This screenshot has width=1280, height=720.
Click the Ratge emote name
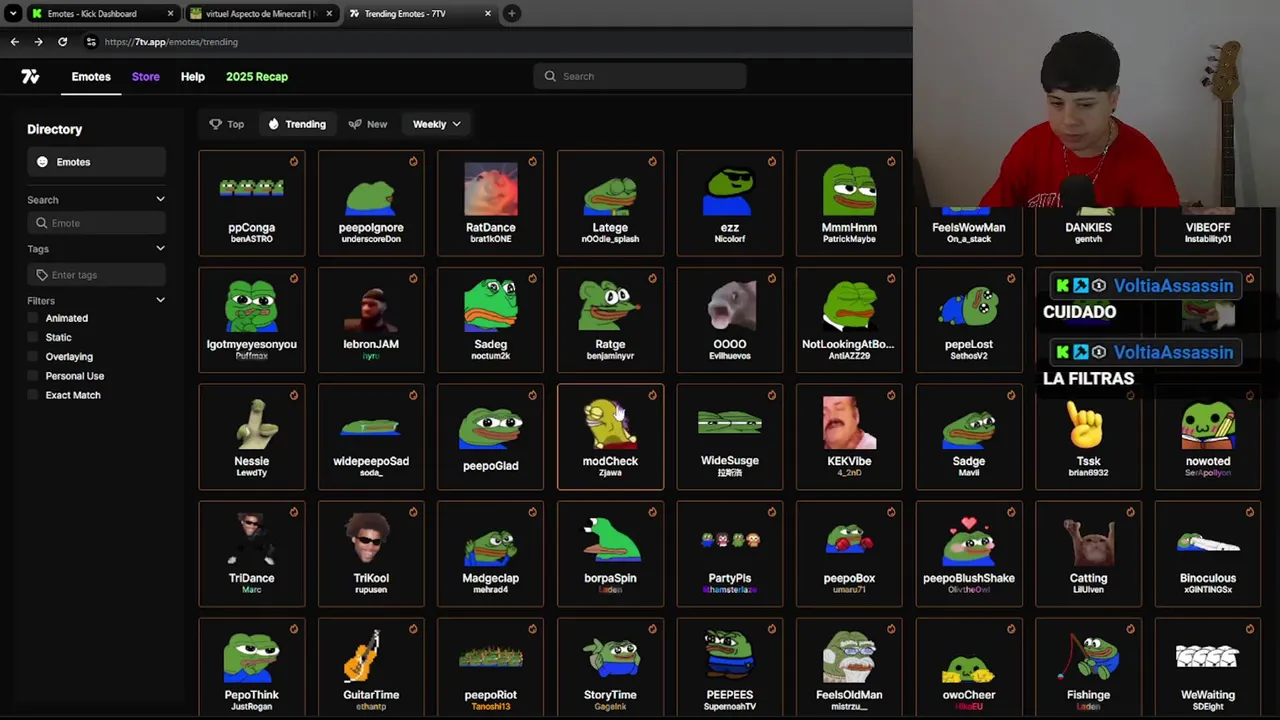610,344
